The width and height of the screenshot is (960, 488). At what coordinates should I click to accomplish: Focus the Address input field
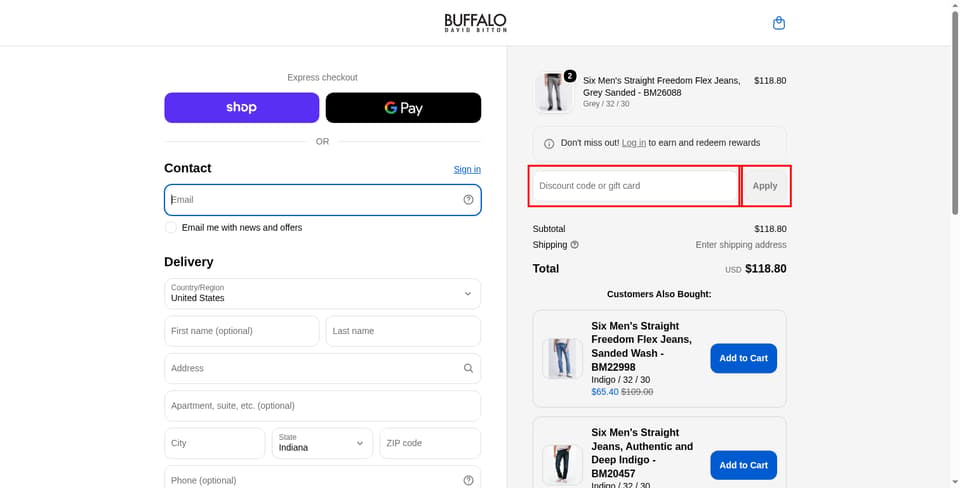coord(323,369)
